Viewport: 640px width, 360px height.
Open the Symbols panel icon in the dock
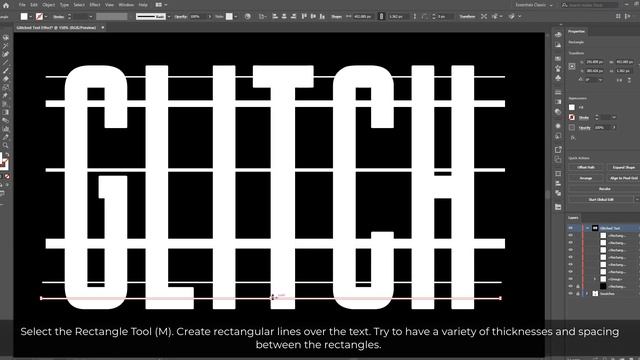pos(558,78)
